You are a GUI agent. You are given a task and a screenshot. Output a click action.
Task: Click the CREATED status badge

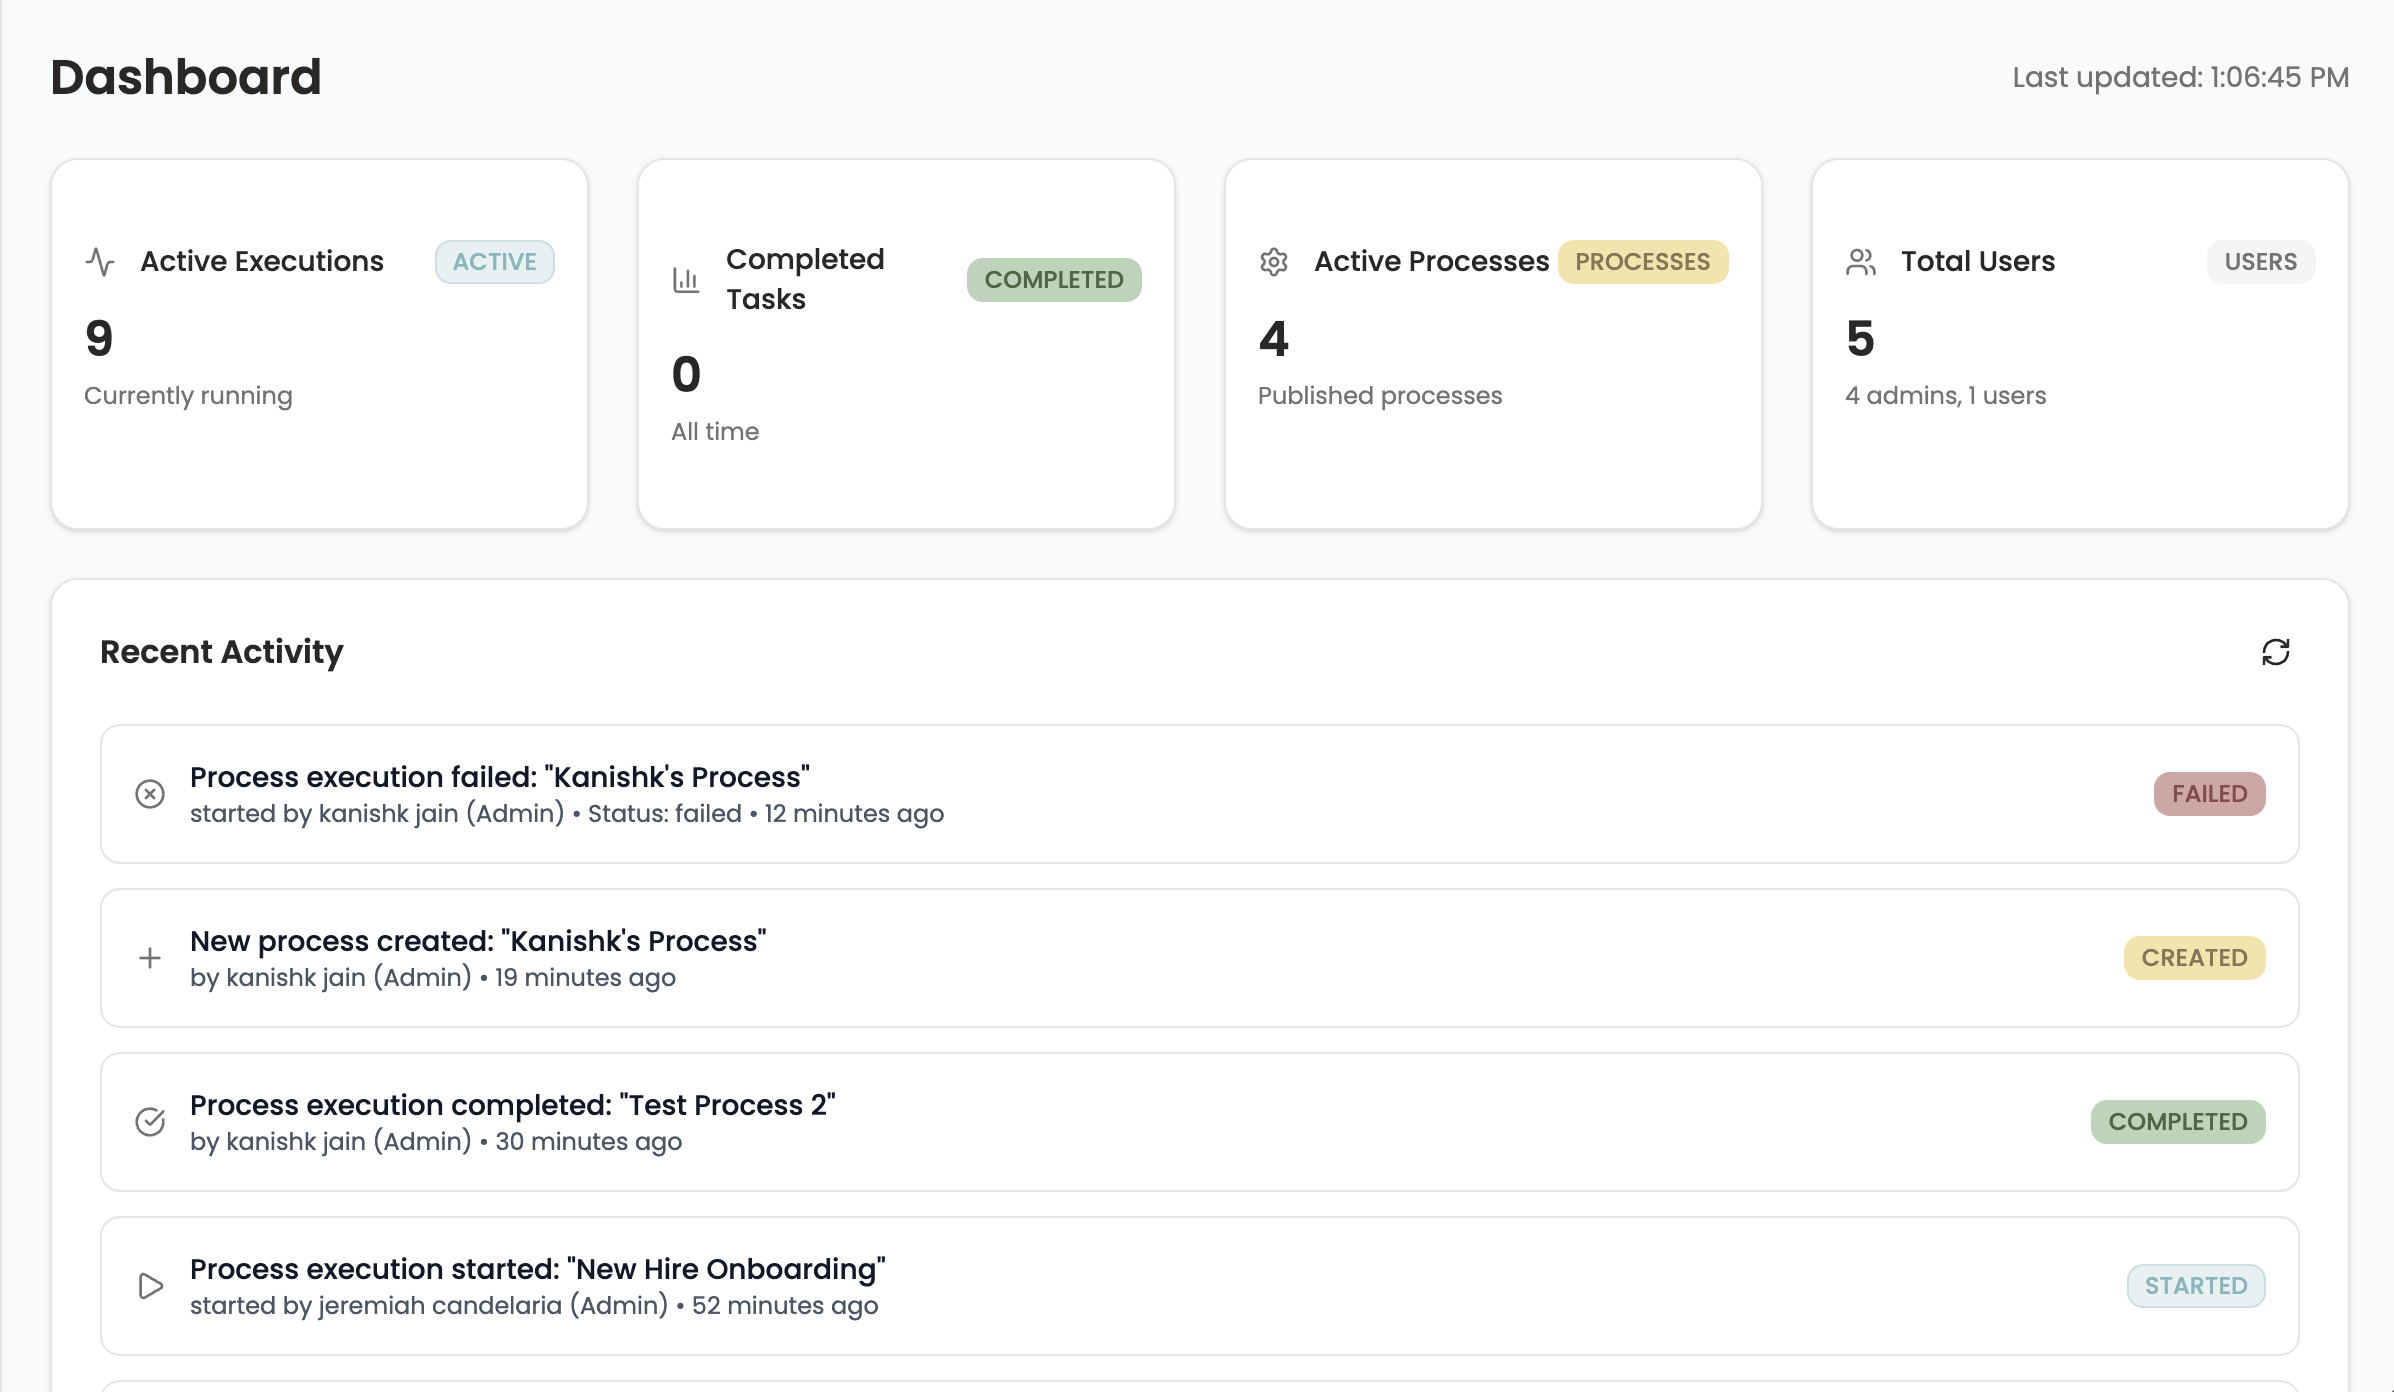point(2194,957)
